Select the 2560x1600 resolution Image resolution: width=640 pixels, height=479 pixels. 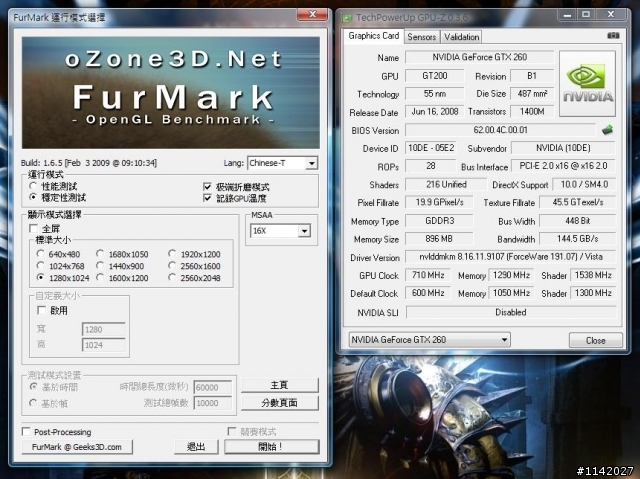tap(172, 266)
